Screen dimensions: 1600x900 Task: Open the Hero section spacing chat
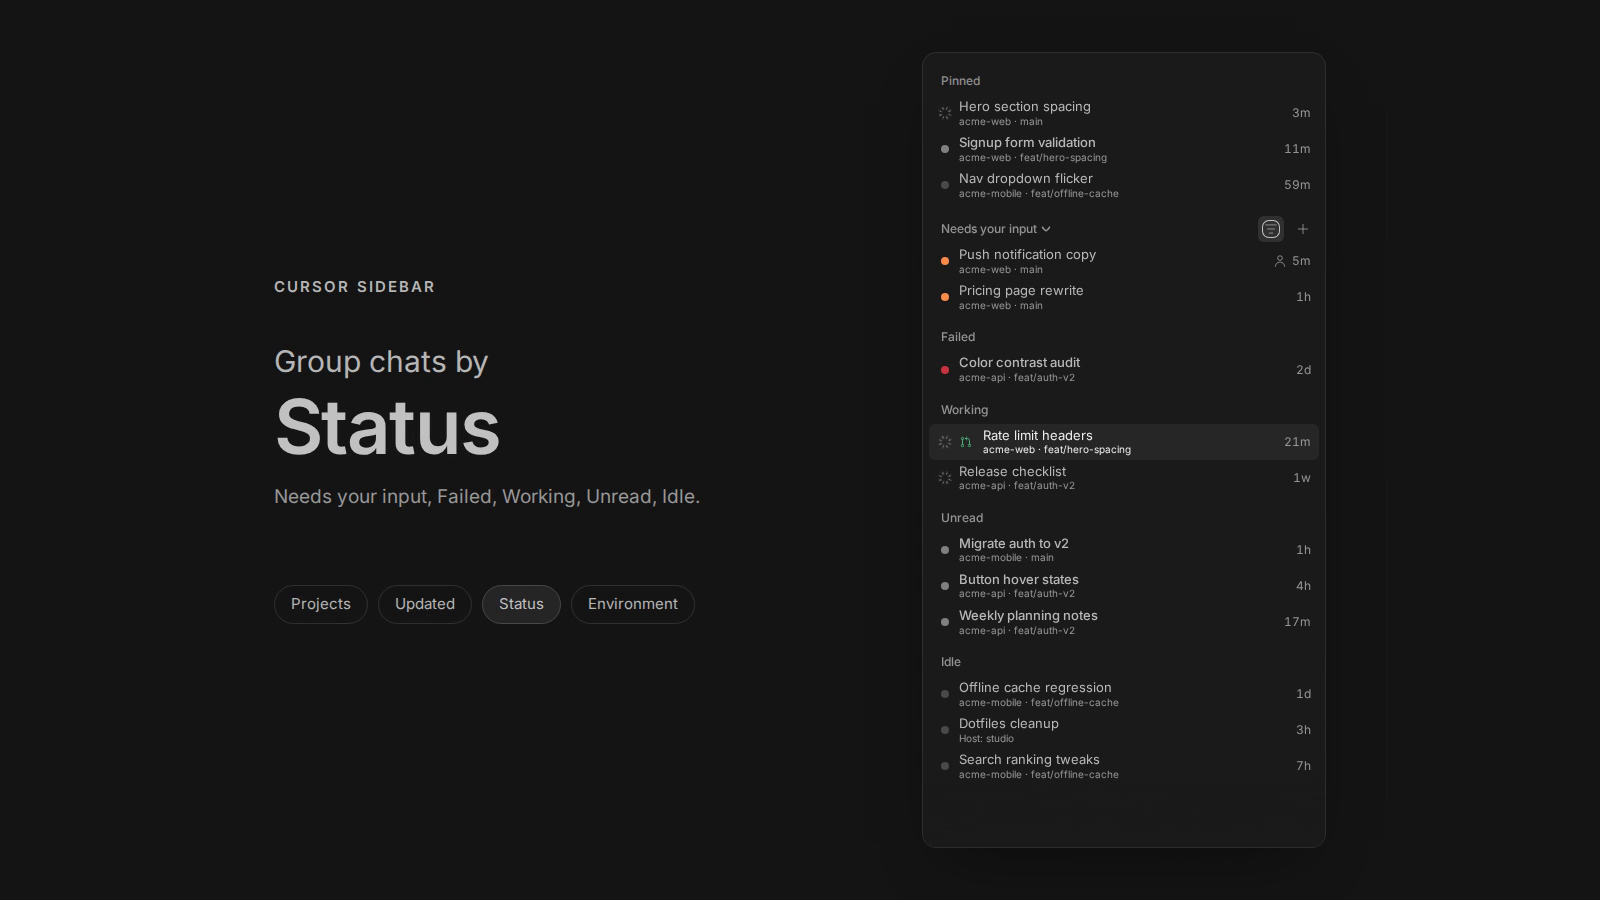coord(1124,113)
